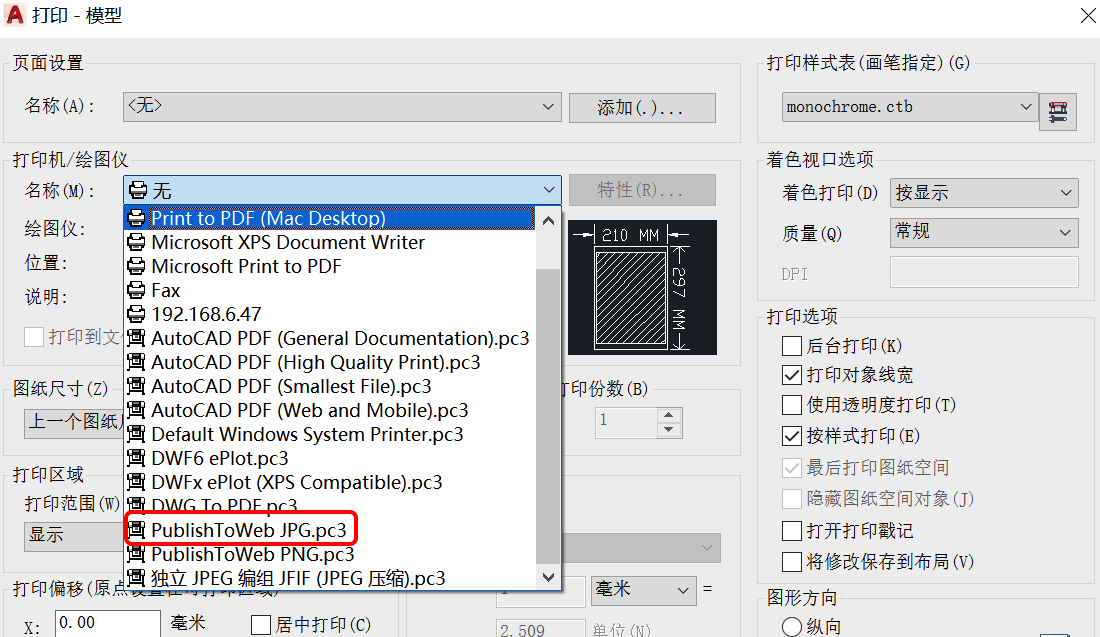Open the plot style table editor icon
This screenshot has height=637, width=1100.
[1057, 112]
